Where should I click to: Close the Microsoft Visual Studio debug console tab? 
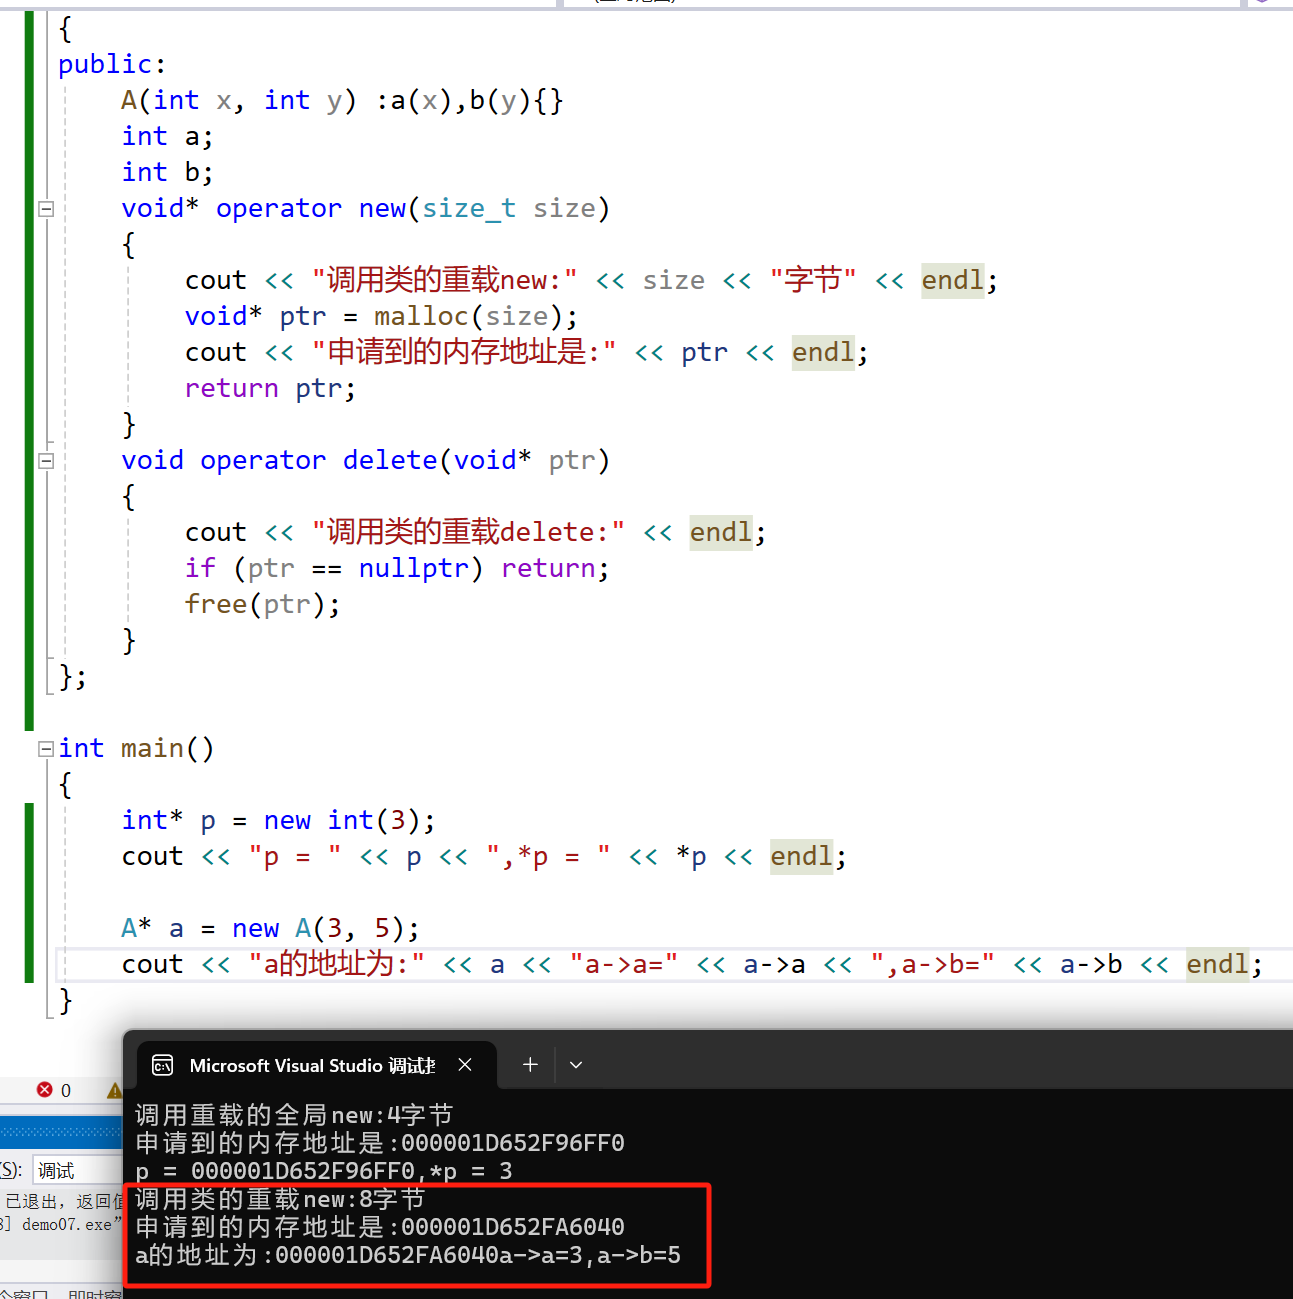click(x=465, y=1065)
